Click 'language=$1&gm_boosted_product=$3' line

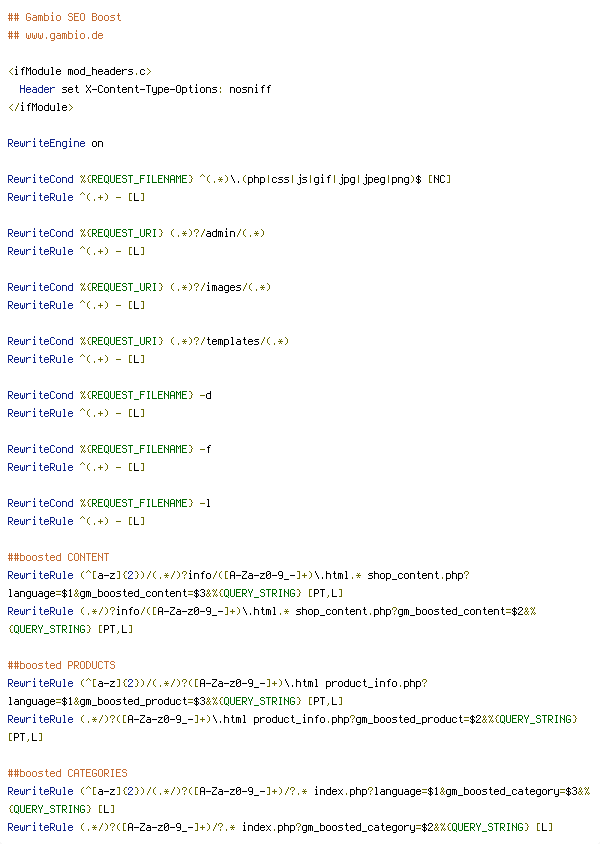[x=175, y=701]
